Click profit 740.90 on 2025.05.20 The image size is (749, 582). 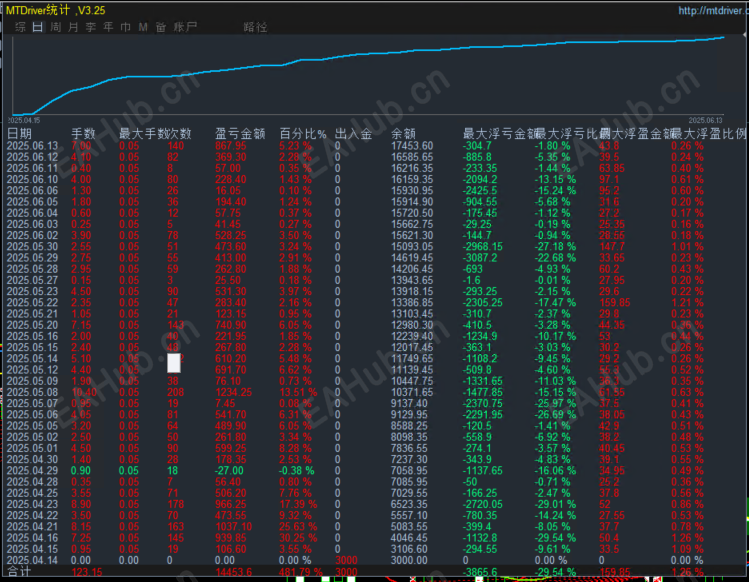coord(231,325)
